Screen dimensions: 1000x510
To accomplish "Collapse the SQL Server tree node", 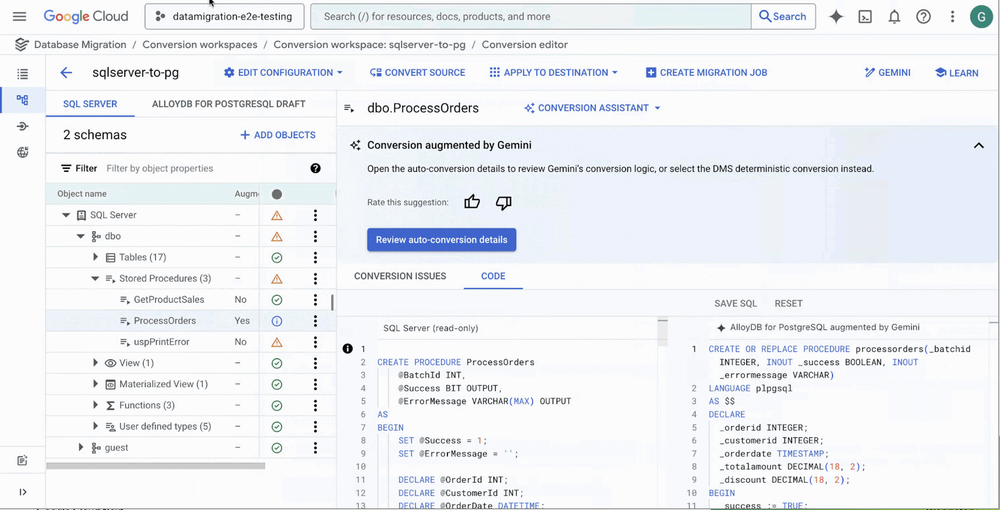I will (66, 215).
